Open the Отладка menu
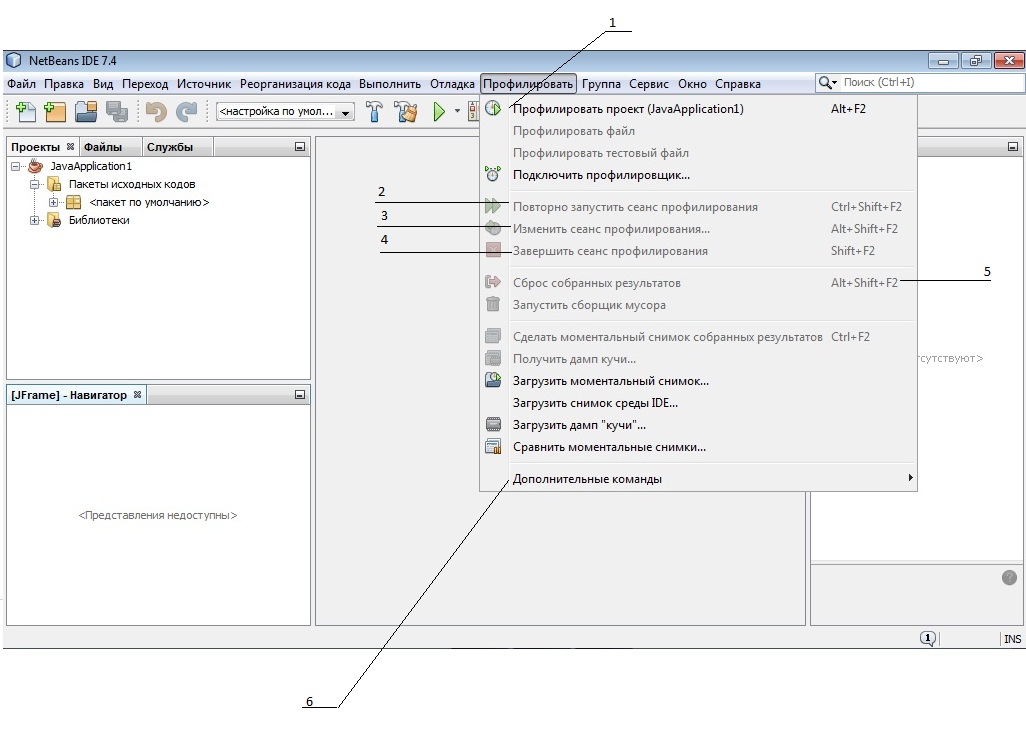Screen dimensions: 1026x753 (x=452, y=84)
